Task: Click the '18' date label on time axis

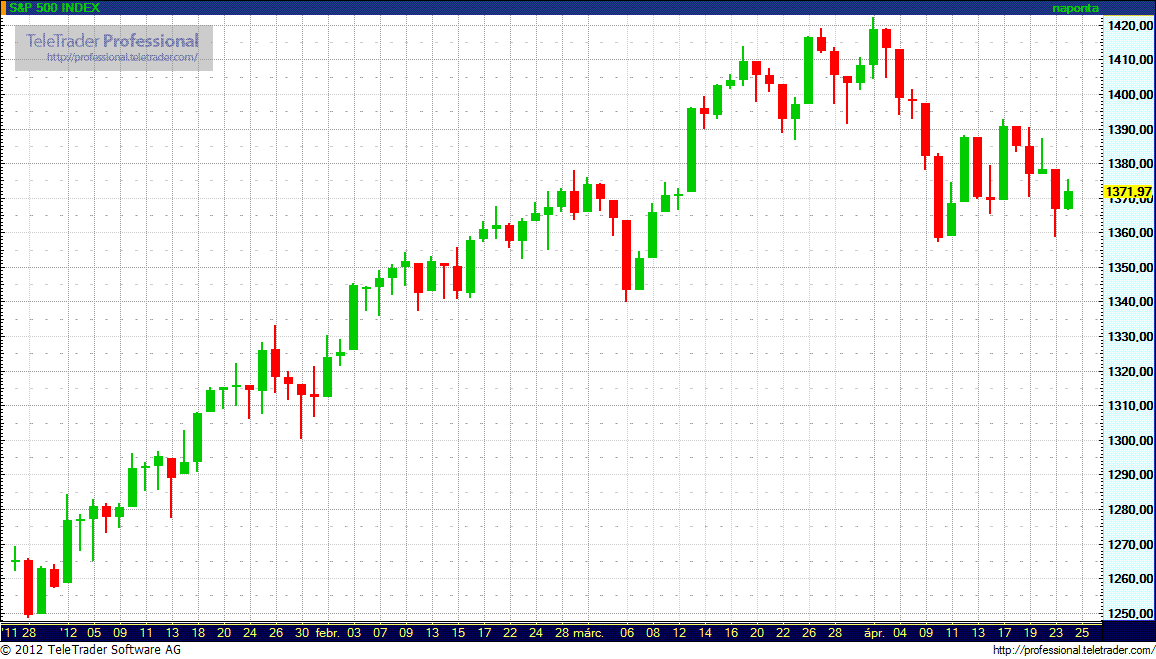Action: coord(198,632)
